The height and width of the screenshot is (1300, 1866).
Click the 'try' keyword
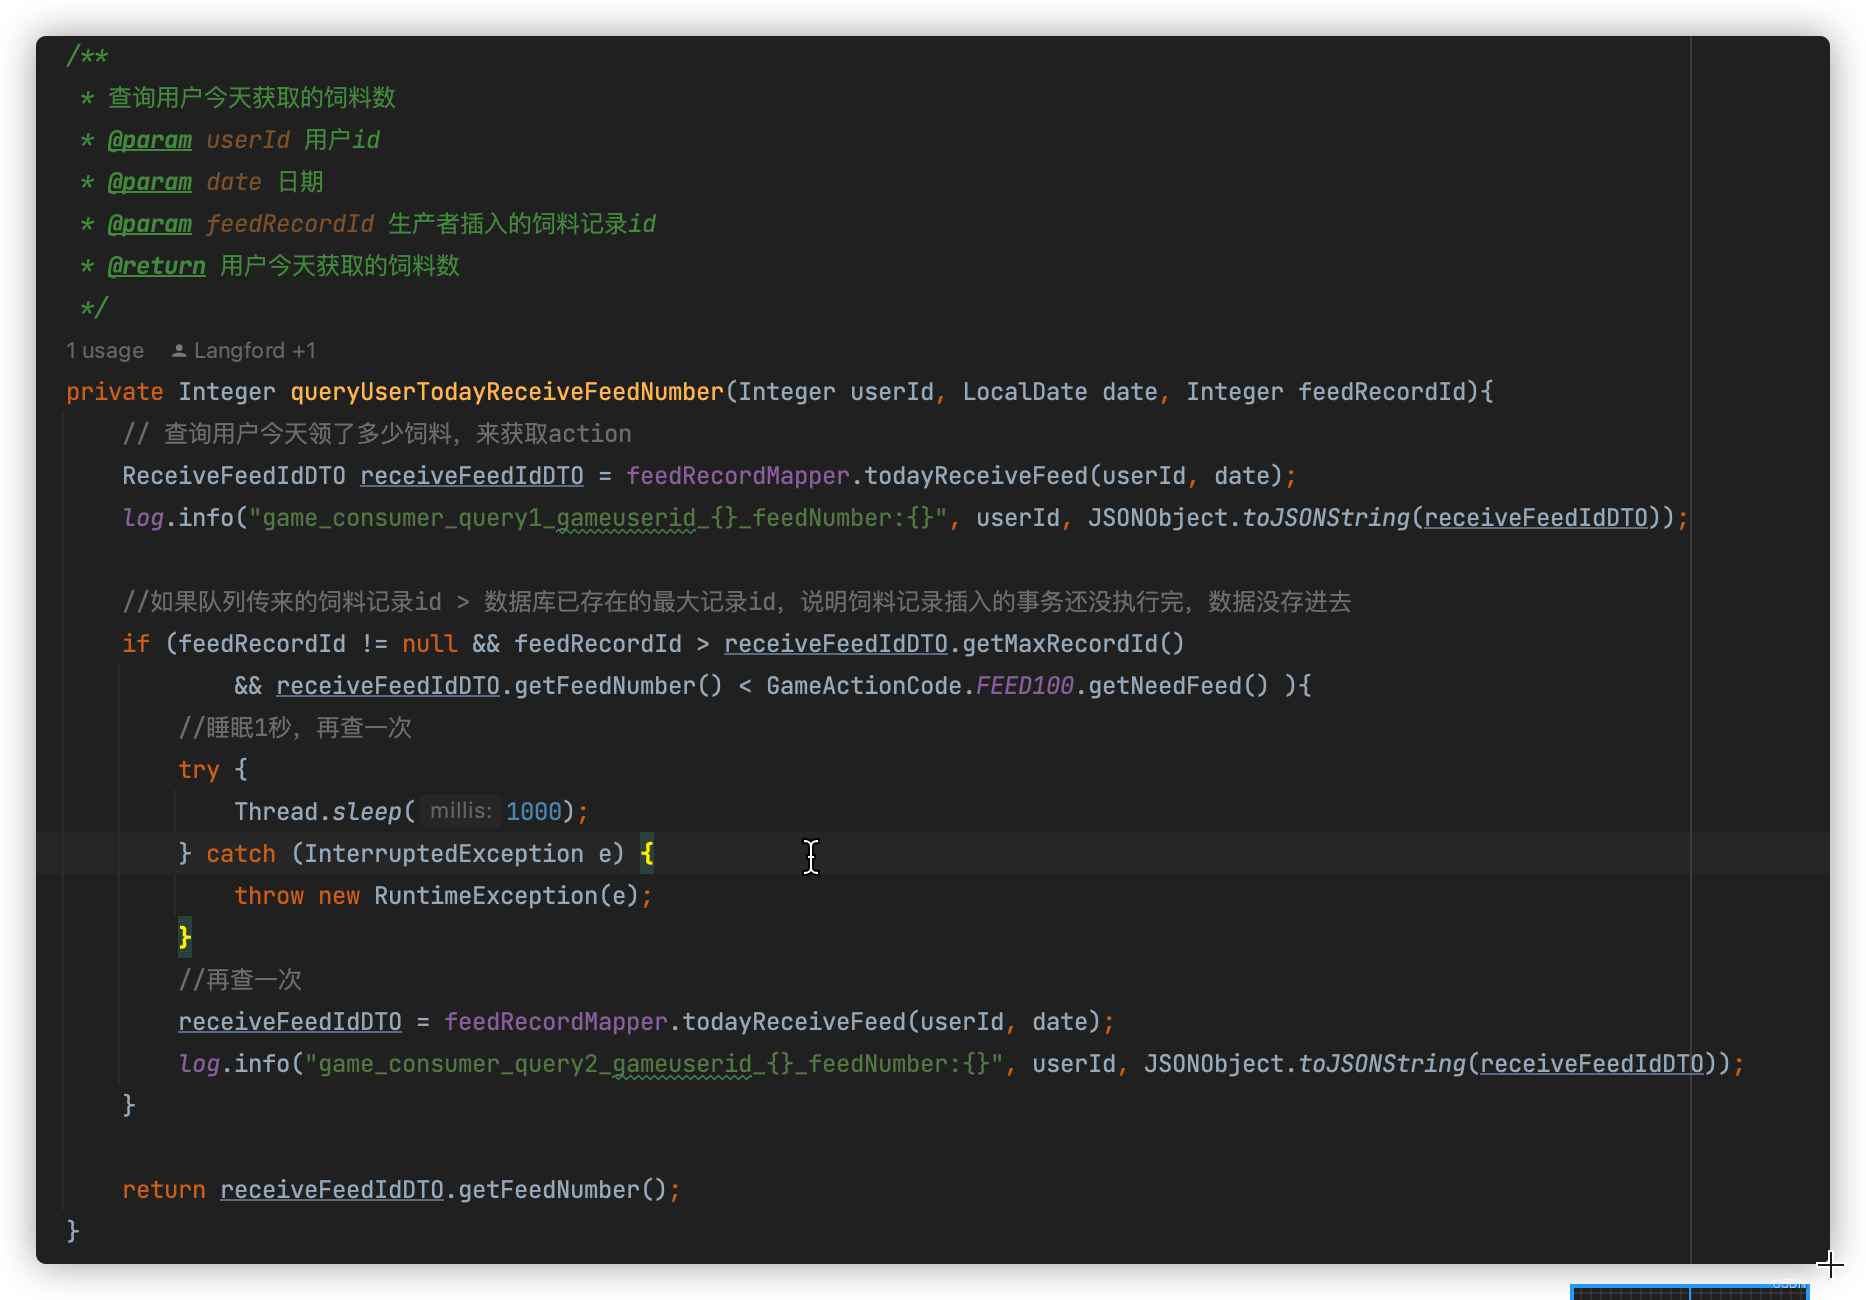[199, 770]
